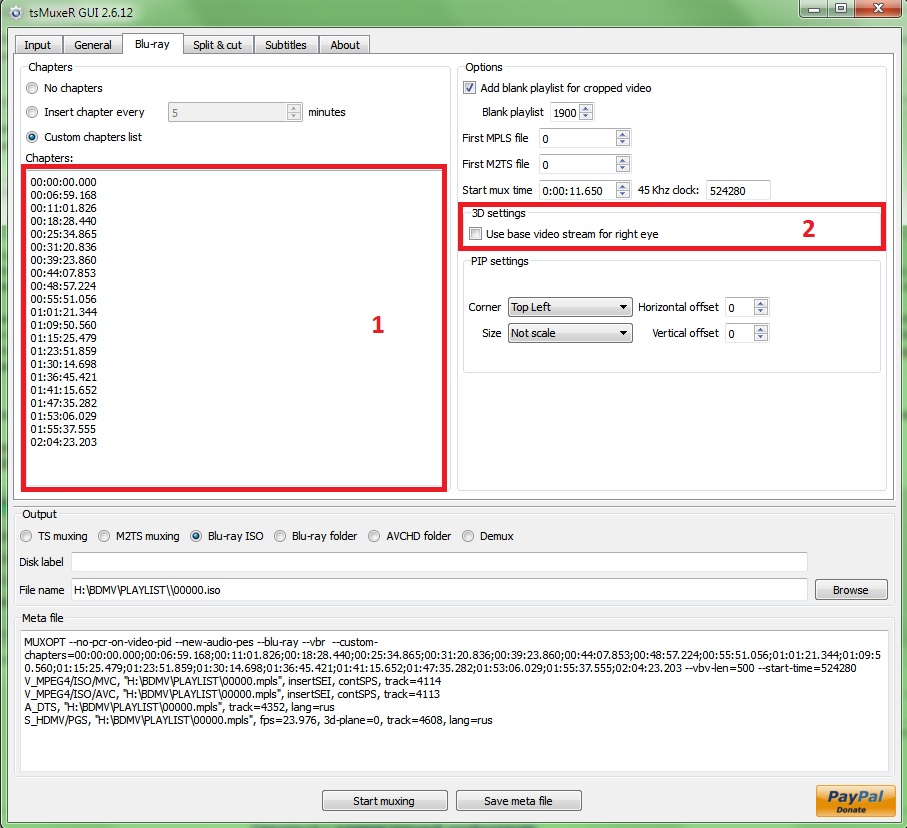Viewport: 907px width, 828px height.
Task: Click the Blank playlist 1900 stepper
Action: (x=586, y=112)
